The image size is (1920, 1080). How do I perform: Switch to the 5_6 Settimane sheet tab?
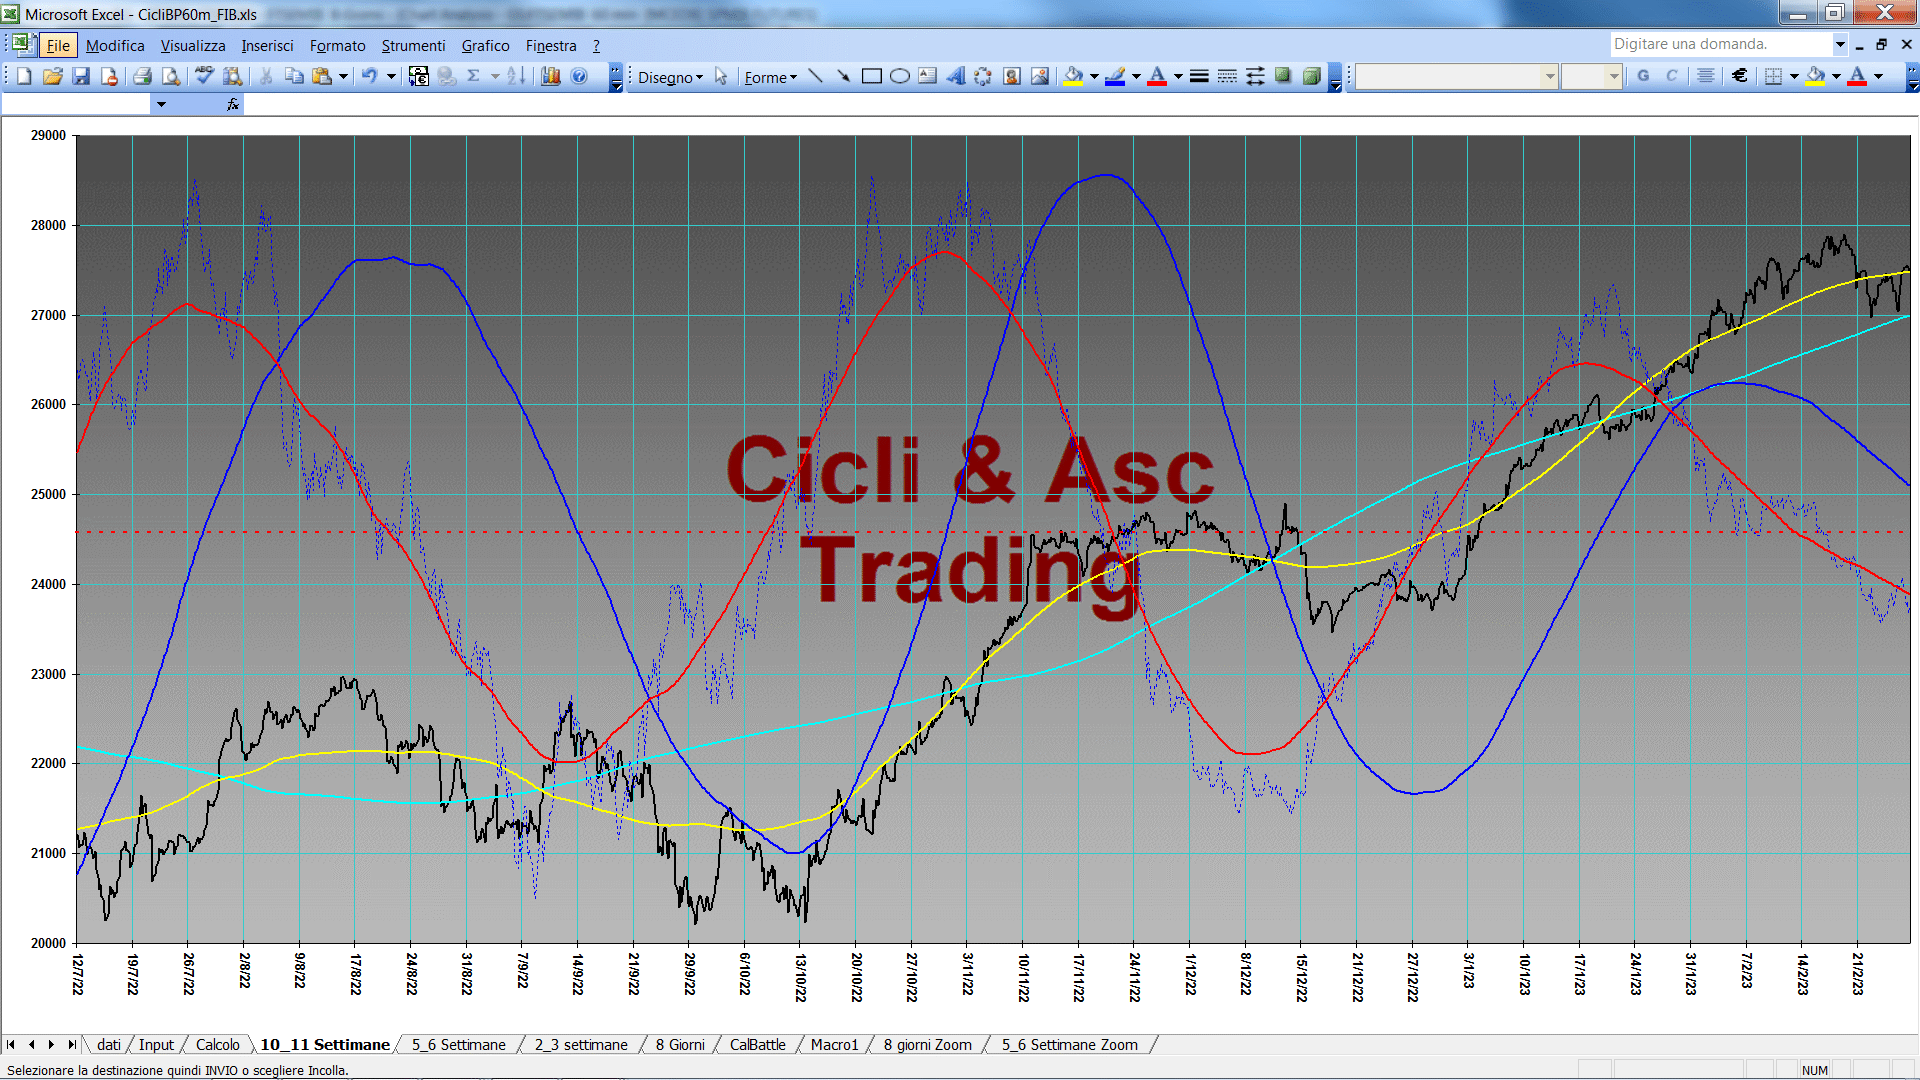[458, 1044]
